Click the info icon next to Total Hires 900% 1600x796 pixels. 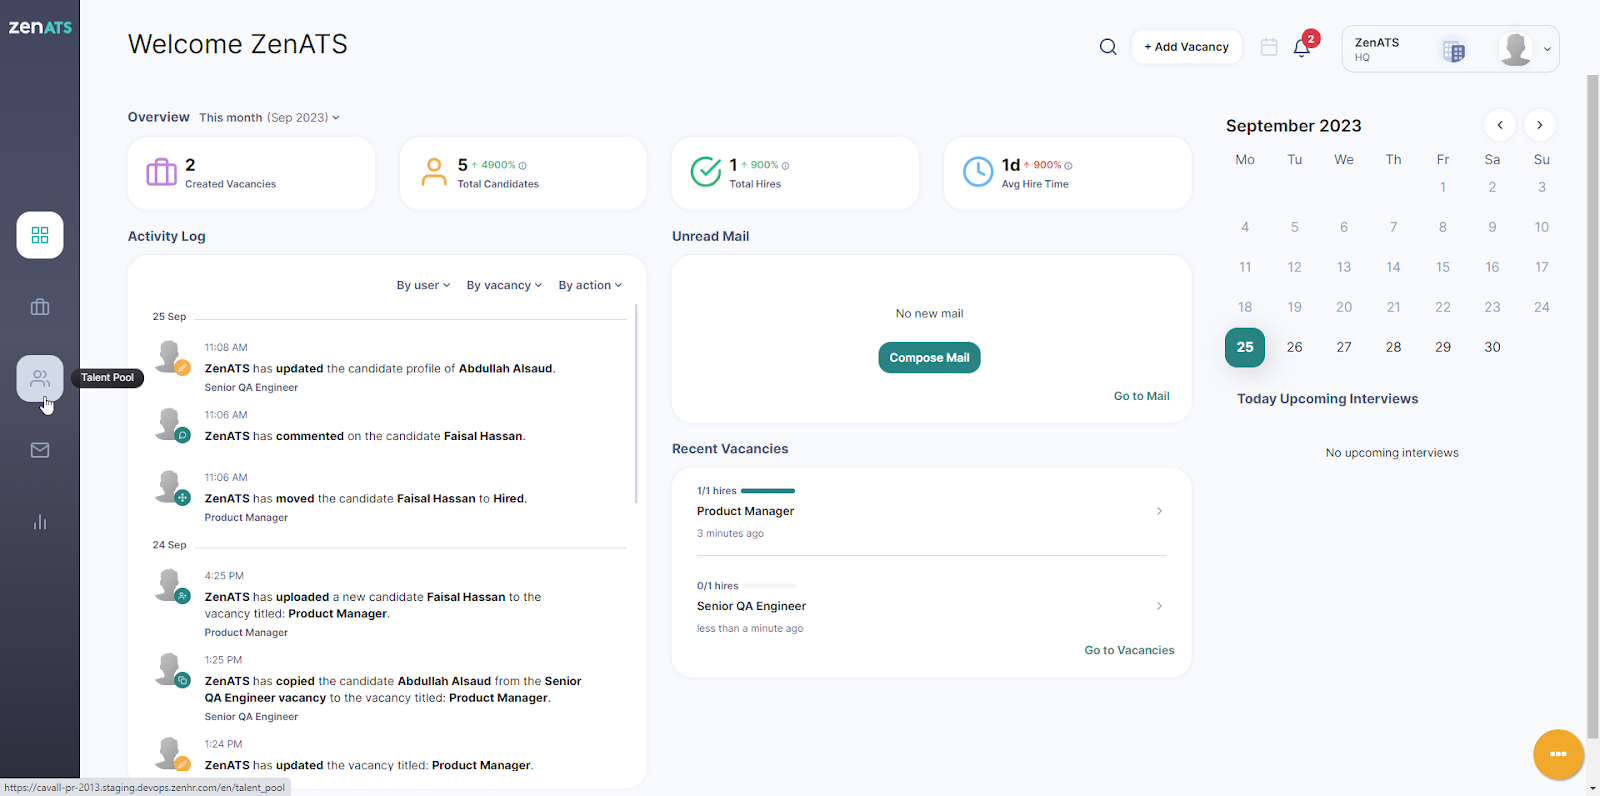point(785,166)
